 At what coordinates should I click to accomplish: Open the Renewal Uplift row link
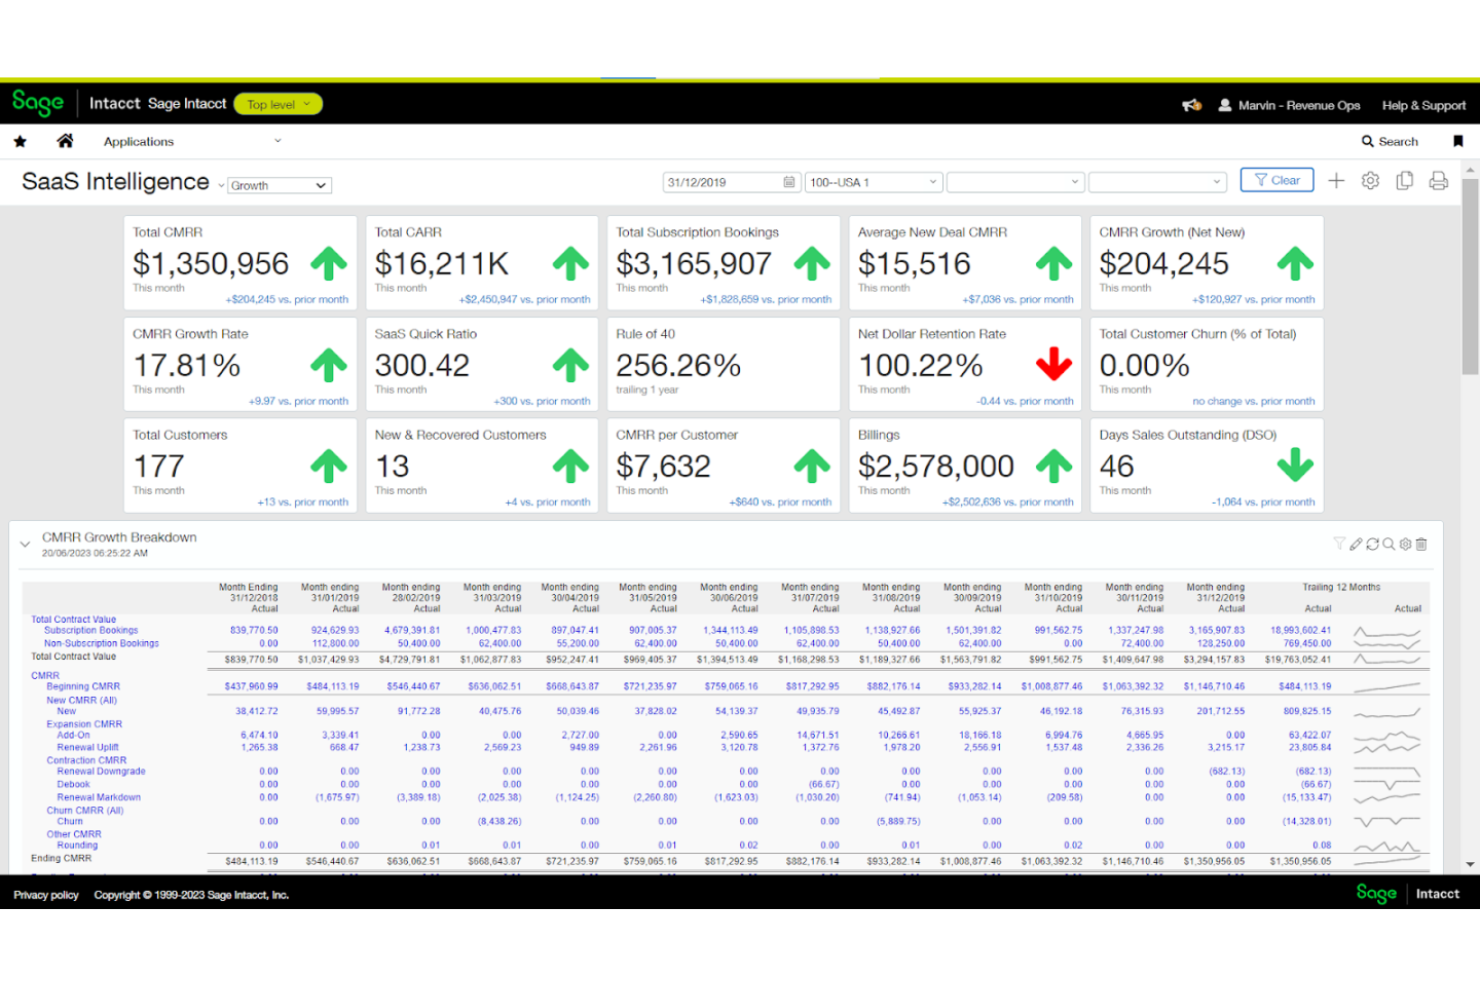[88, 747]
